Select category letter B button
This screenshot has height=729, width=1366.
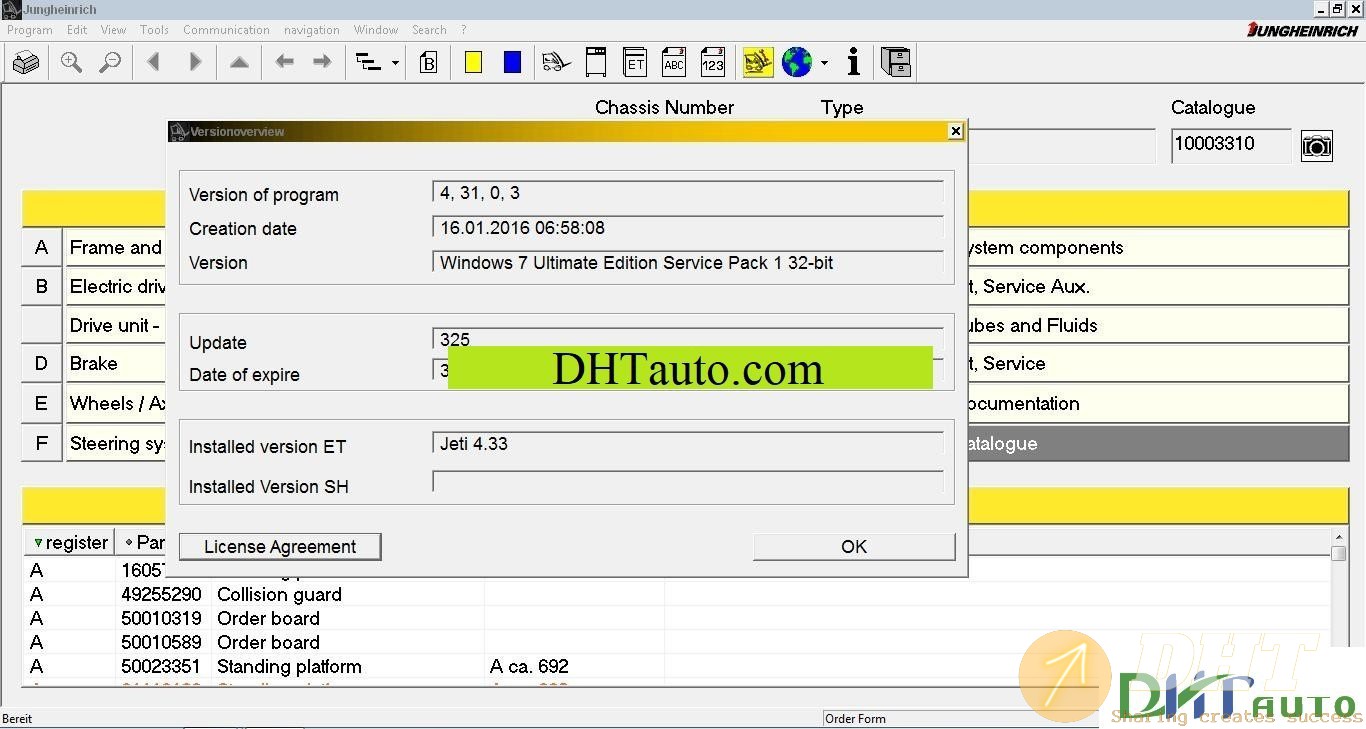tap(41, 286)
